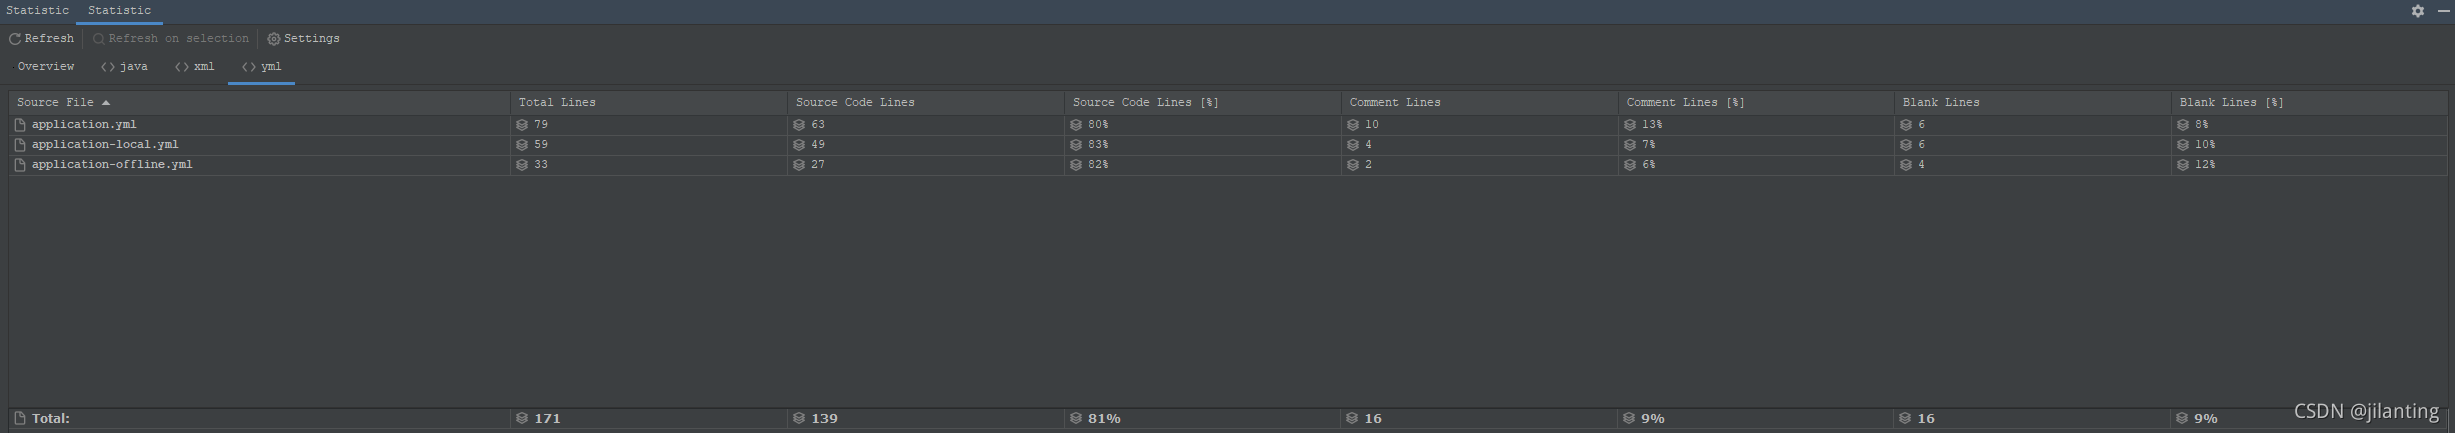Viewport: 2455px width, 433px height.
Task: Sort table by Total Lines header
Action: 557,103
